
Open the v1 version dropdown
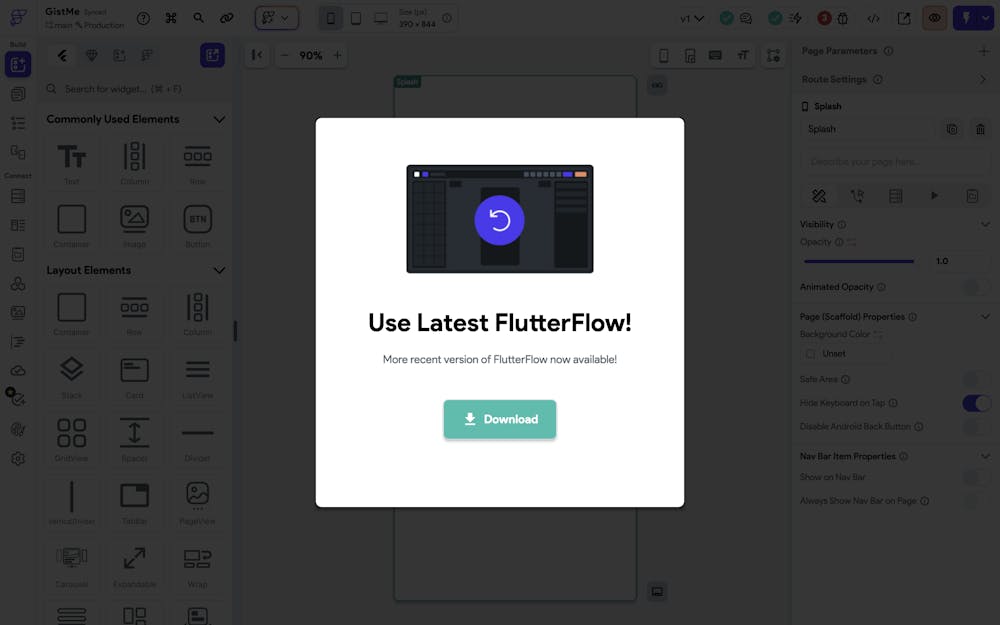691,18
